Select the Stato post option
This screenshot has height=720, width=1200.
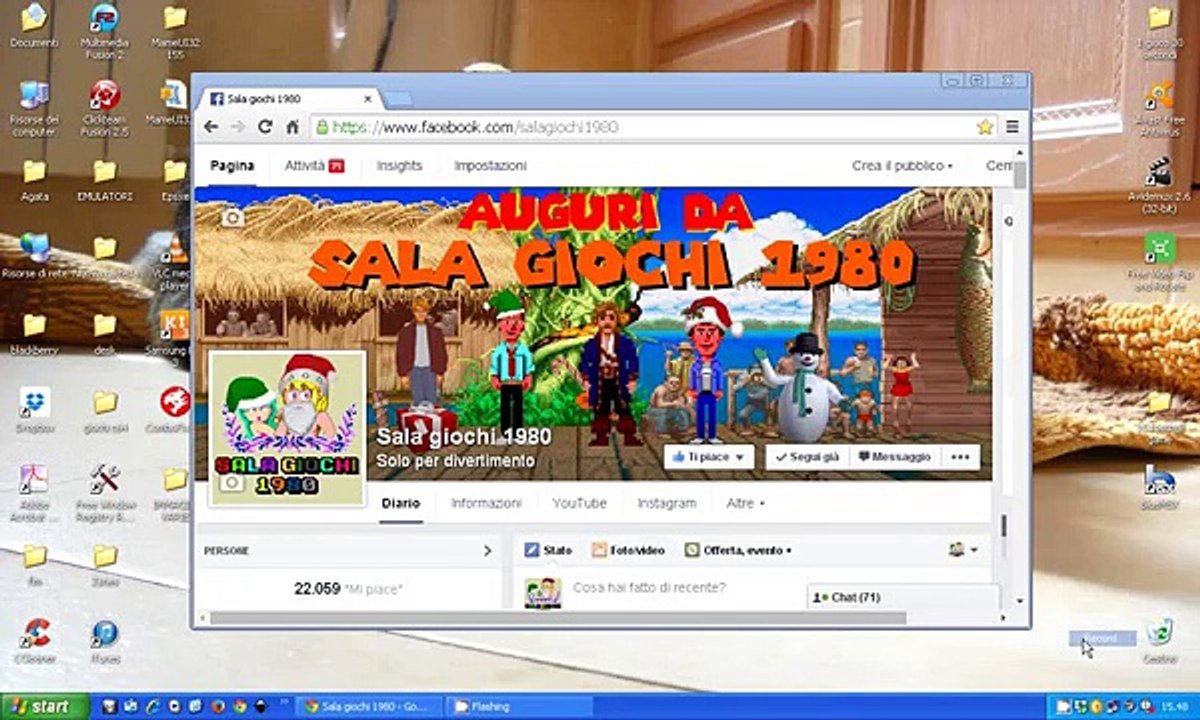[x=548, y=550]
